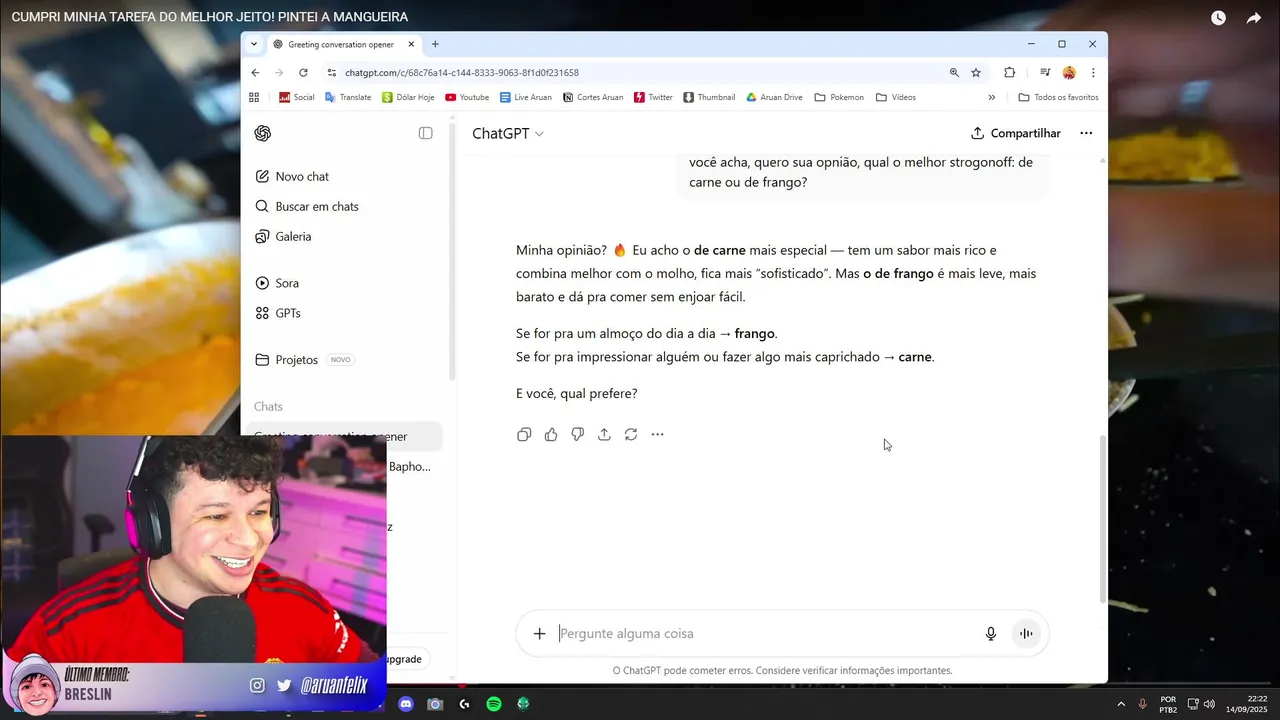
Task: Open the Dólar Hoje bookmark
Action: (x=408, y=97)
